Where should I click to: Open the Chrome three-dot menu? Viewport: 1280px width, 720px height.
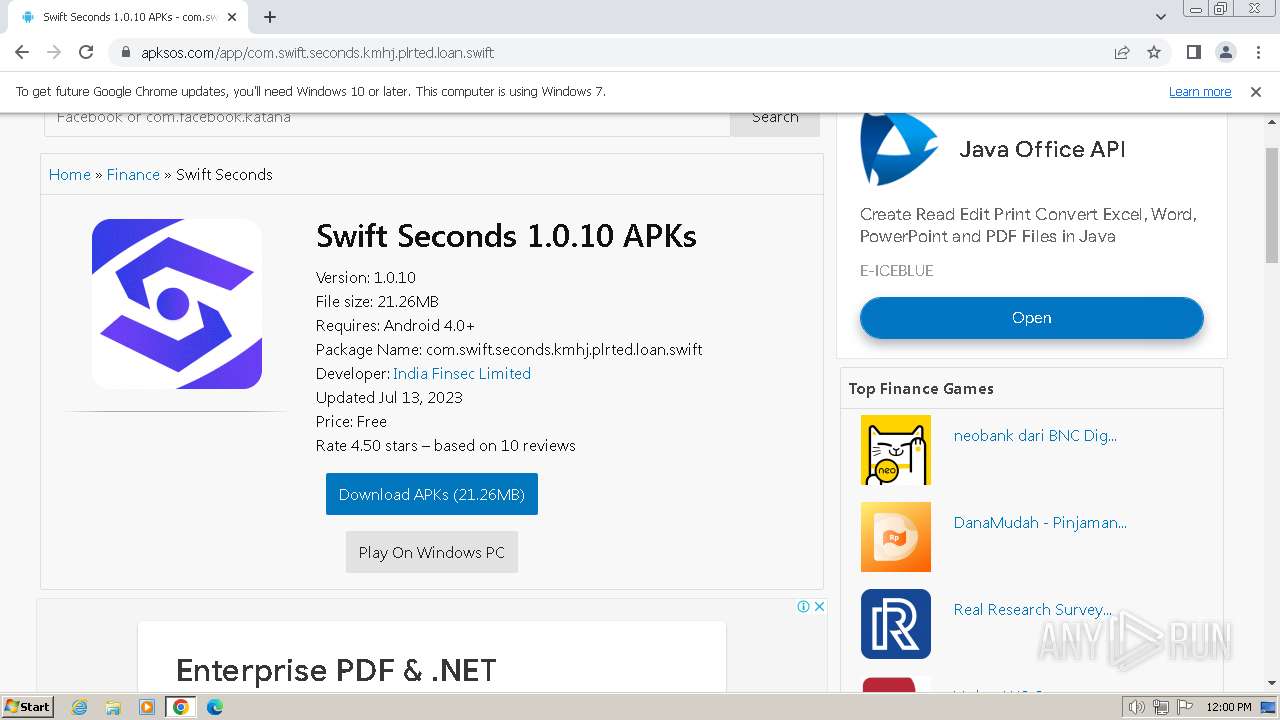click(x=1257, y=52)
